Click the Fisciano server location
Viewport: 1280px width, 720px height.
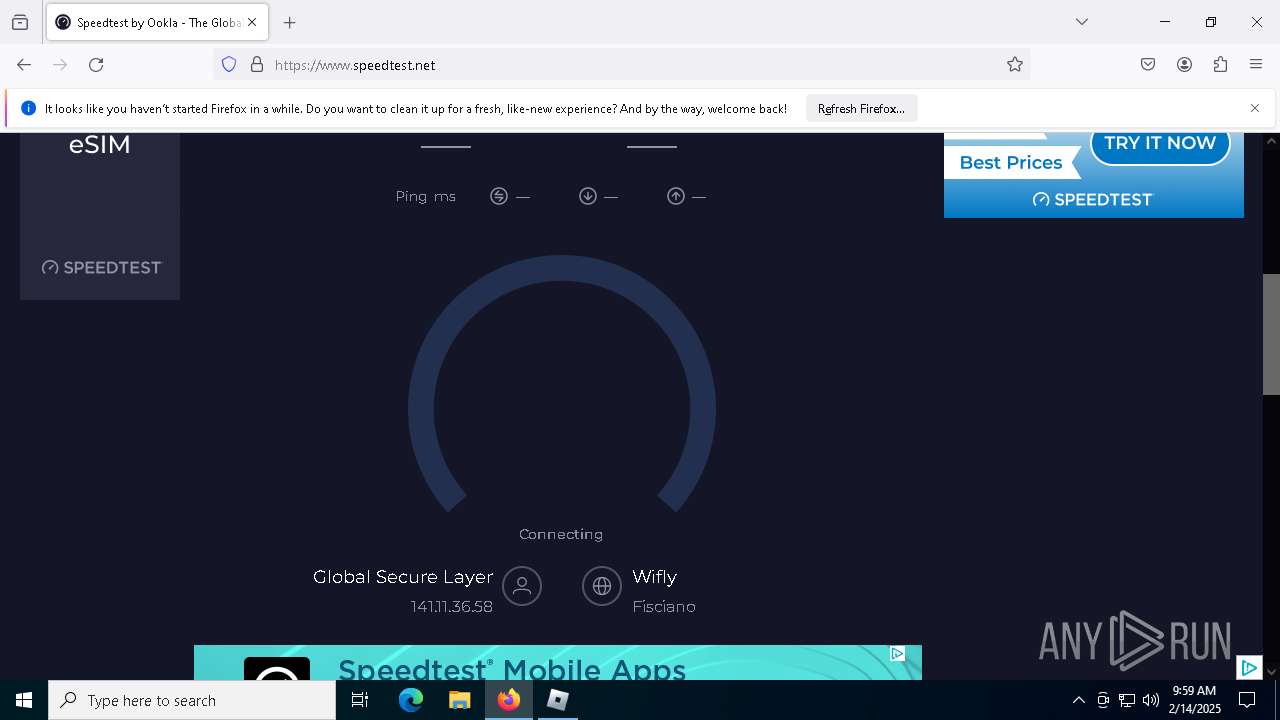(x=664, y=607)
